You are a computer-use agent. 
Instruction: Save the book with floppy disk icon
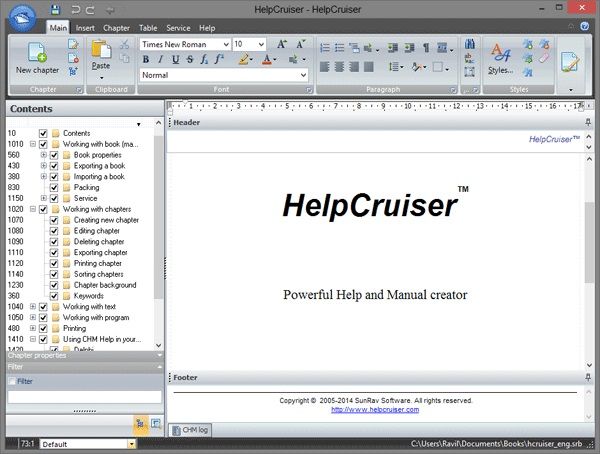click(x=55, y=10)
